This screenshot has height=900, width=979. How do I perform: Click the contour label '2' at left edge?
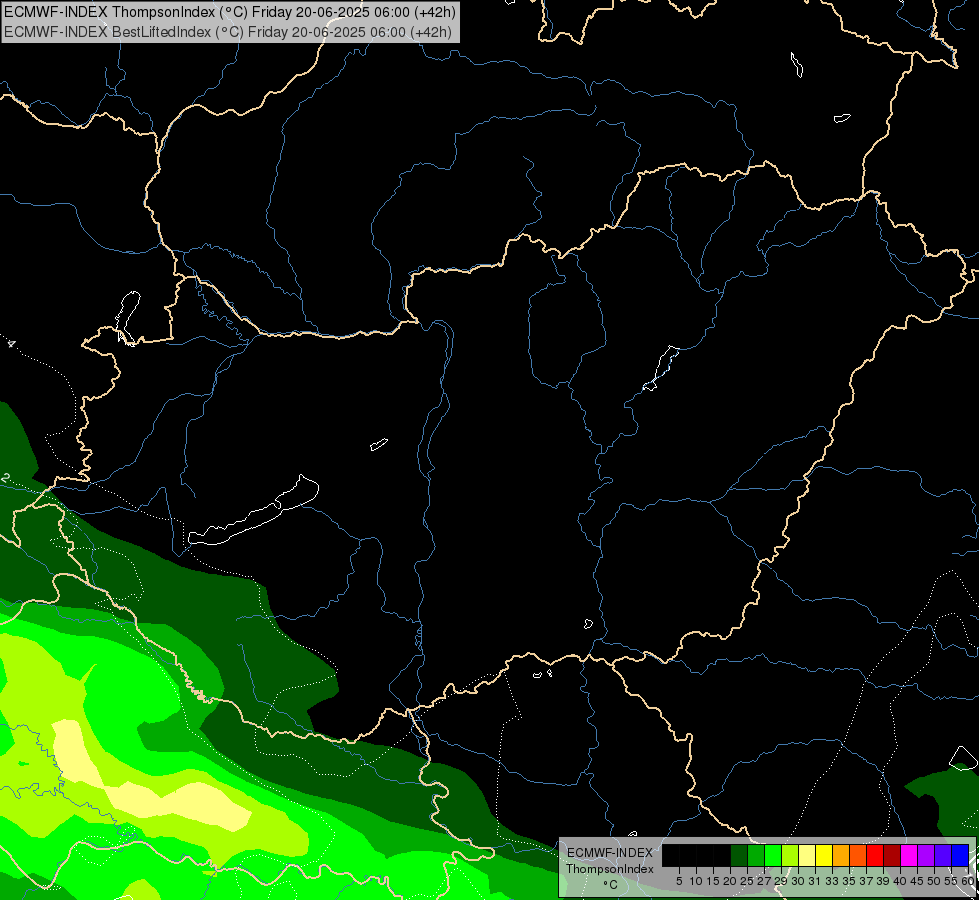6,478
